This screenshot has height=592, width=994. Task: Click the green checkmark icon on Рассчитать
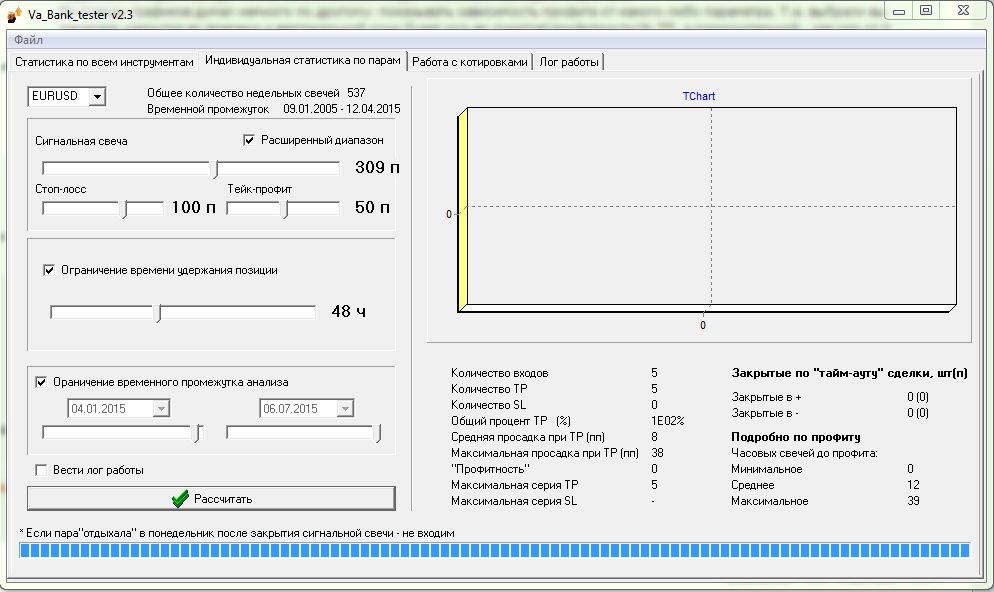[180, 499]
